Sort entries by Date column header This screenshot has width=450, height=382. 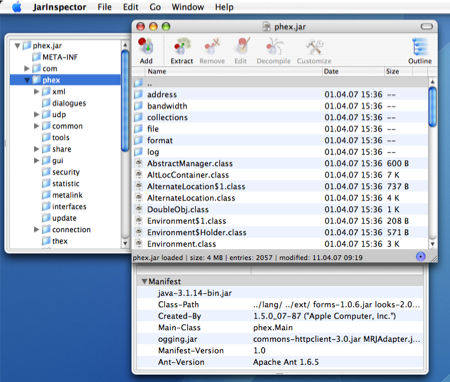click(353, 71)
